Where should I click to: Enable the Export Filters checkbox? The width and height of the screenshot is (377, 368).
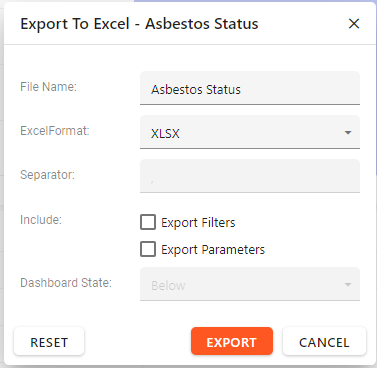148,222
